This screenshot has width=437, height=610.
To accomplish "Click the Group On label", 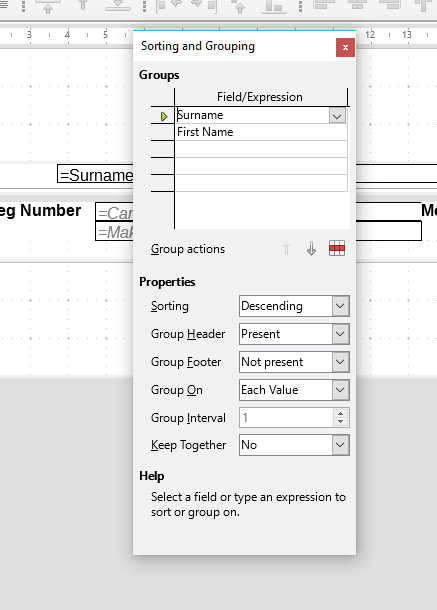I will click(x=177, y=390).
